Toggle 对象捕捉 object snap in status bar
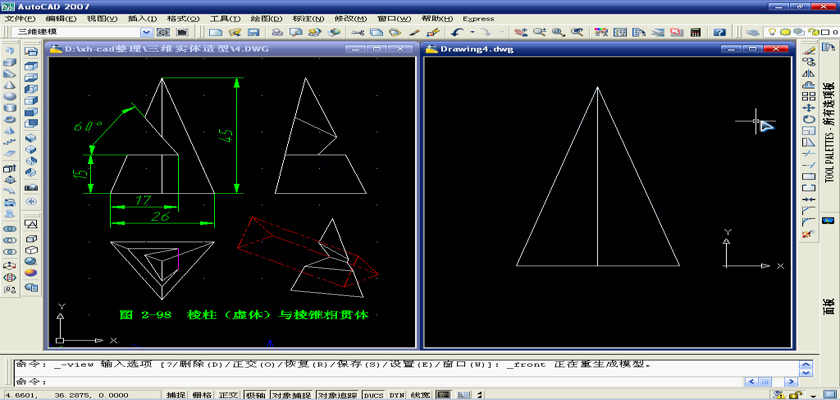840x400 pixels. (291, 395)
